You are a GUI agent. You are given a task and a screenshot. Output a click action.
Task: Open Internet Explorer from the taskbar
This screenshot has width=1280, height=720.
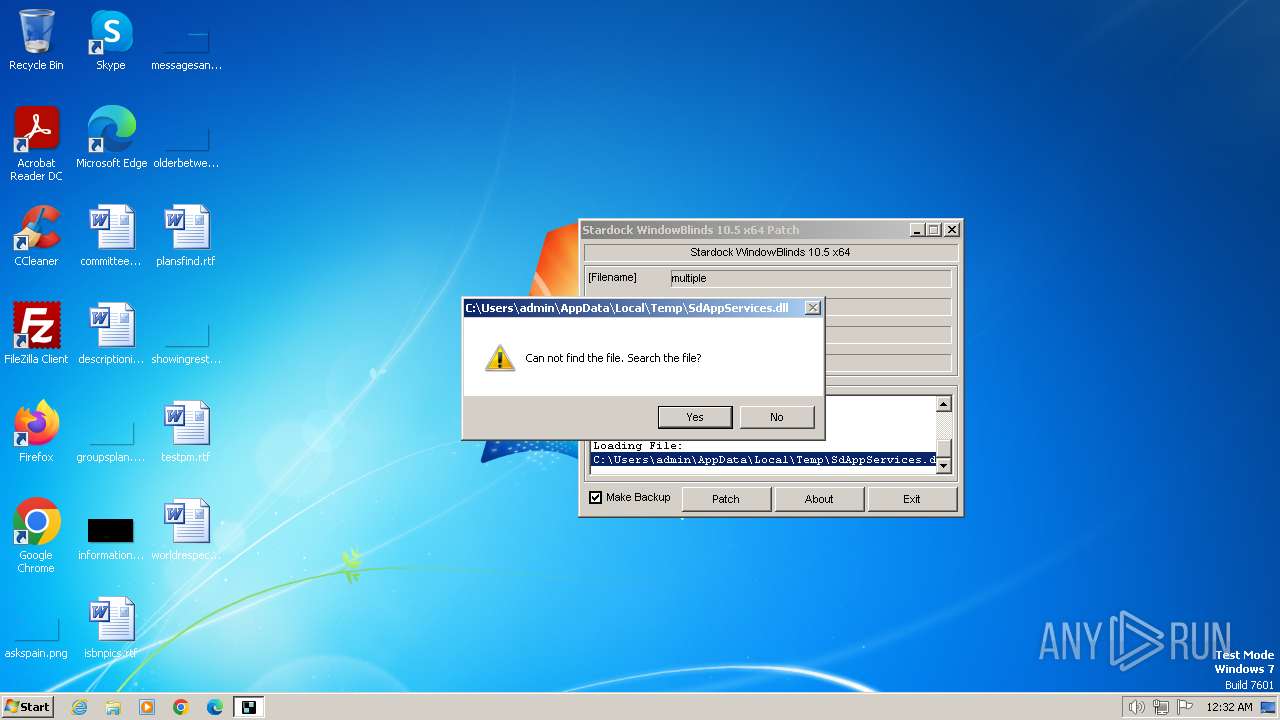point(79,707)
